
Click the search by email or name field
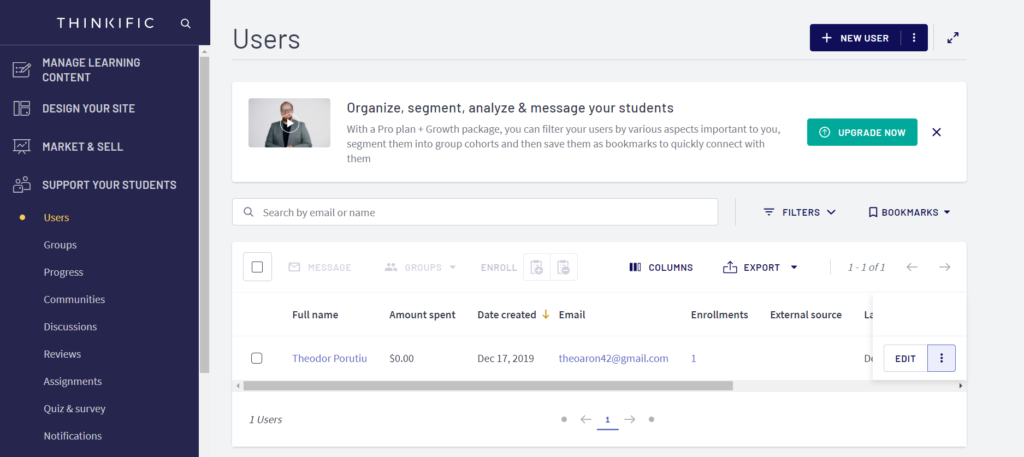click(x=485, y=212)
